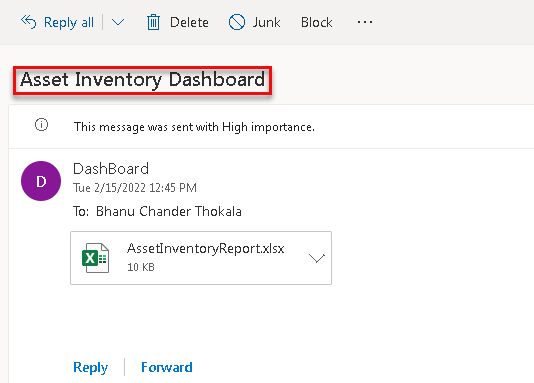Click the high importance info icon

tap(42, 125)
